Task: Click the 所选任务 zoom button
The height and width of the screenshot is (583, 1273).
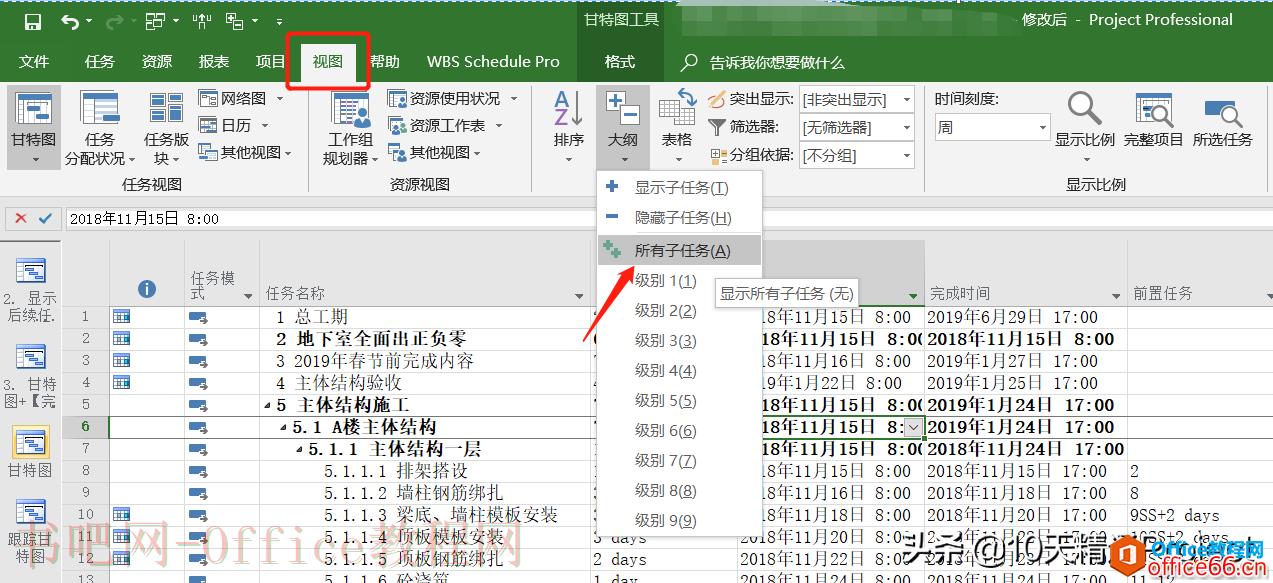Action: [x=1222, y=120]
